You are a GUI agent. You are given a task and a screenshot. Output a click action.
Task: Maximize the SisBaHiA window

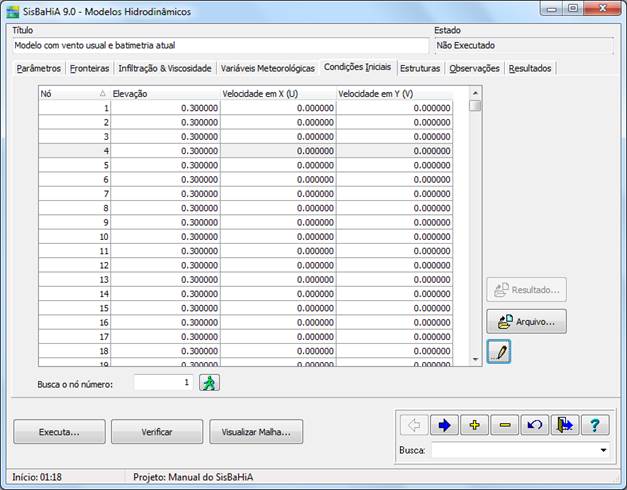pyautogui.click(x=573, y=9)
